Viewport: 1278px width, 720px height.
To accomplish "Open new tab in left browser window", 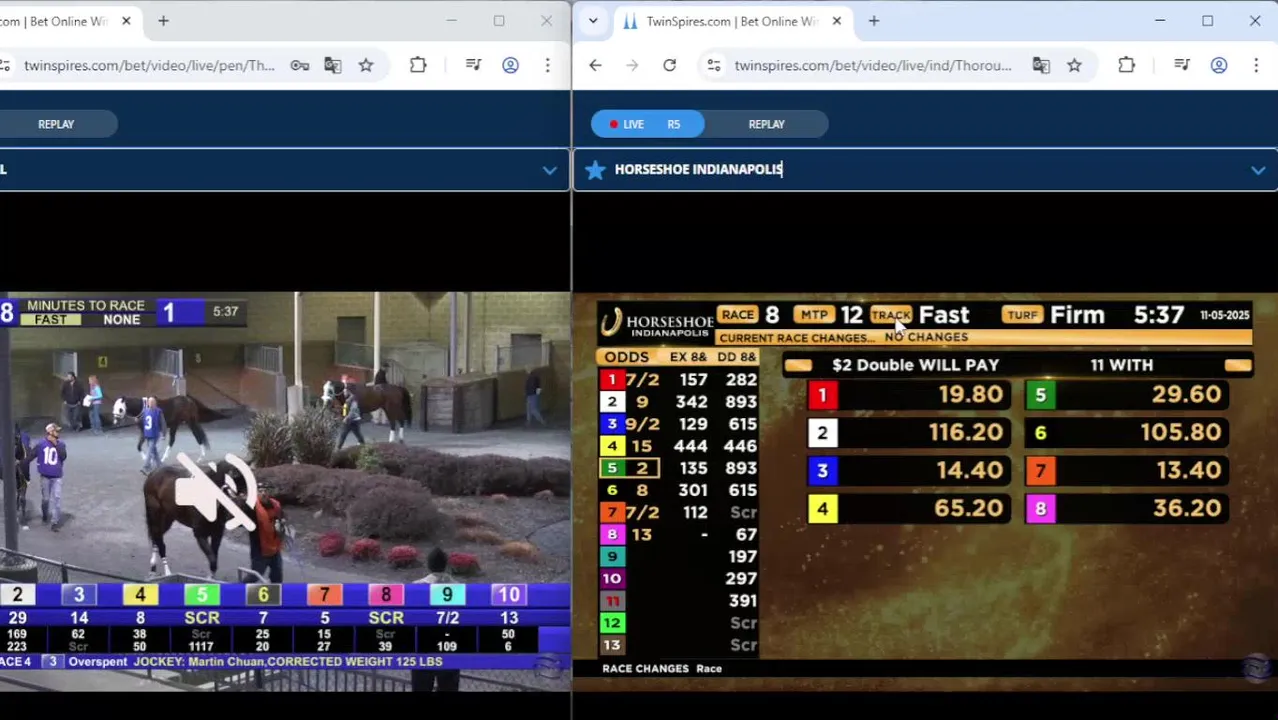I will pos(163,21).
